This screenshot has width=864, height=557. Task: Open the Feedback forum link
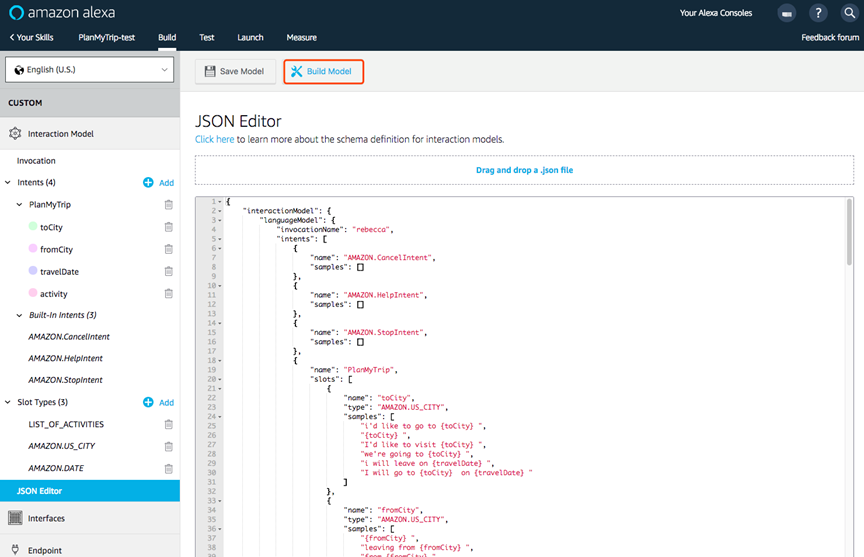(830, 37)
